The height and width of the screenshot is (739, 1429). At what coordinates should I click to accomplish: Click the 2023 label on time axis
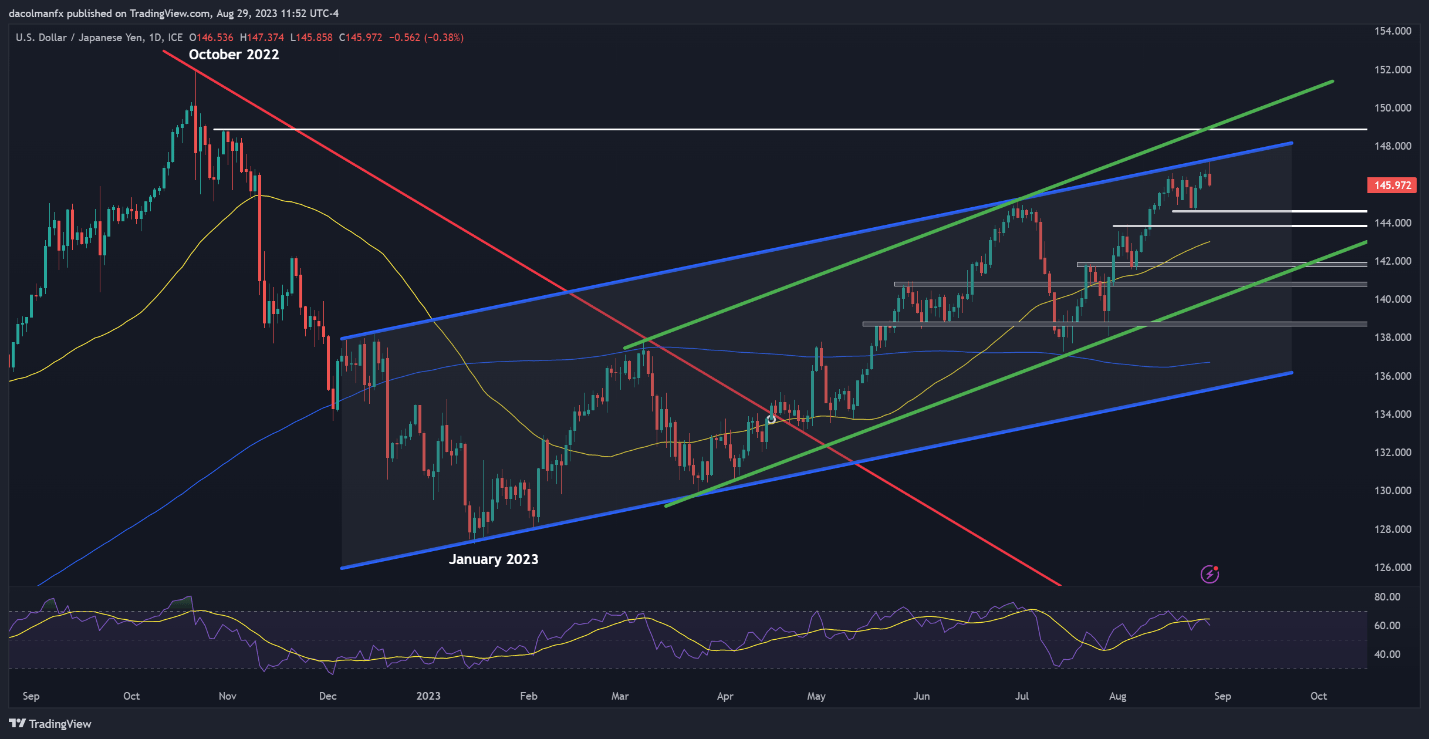[x=428, y=695]
